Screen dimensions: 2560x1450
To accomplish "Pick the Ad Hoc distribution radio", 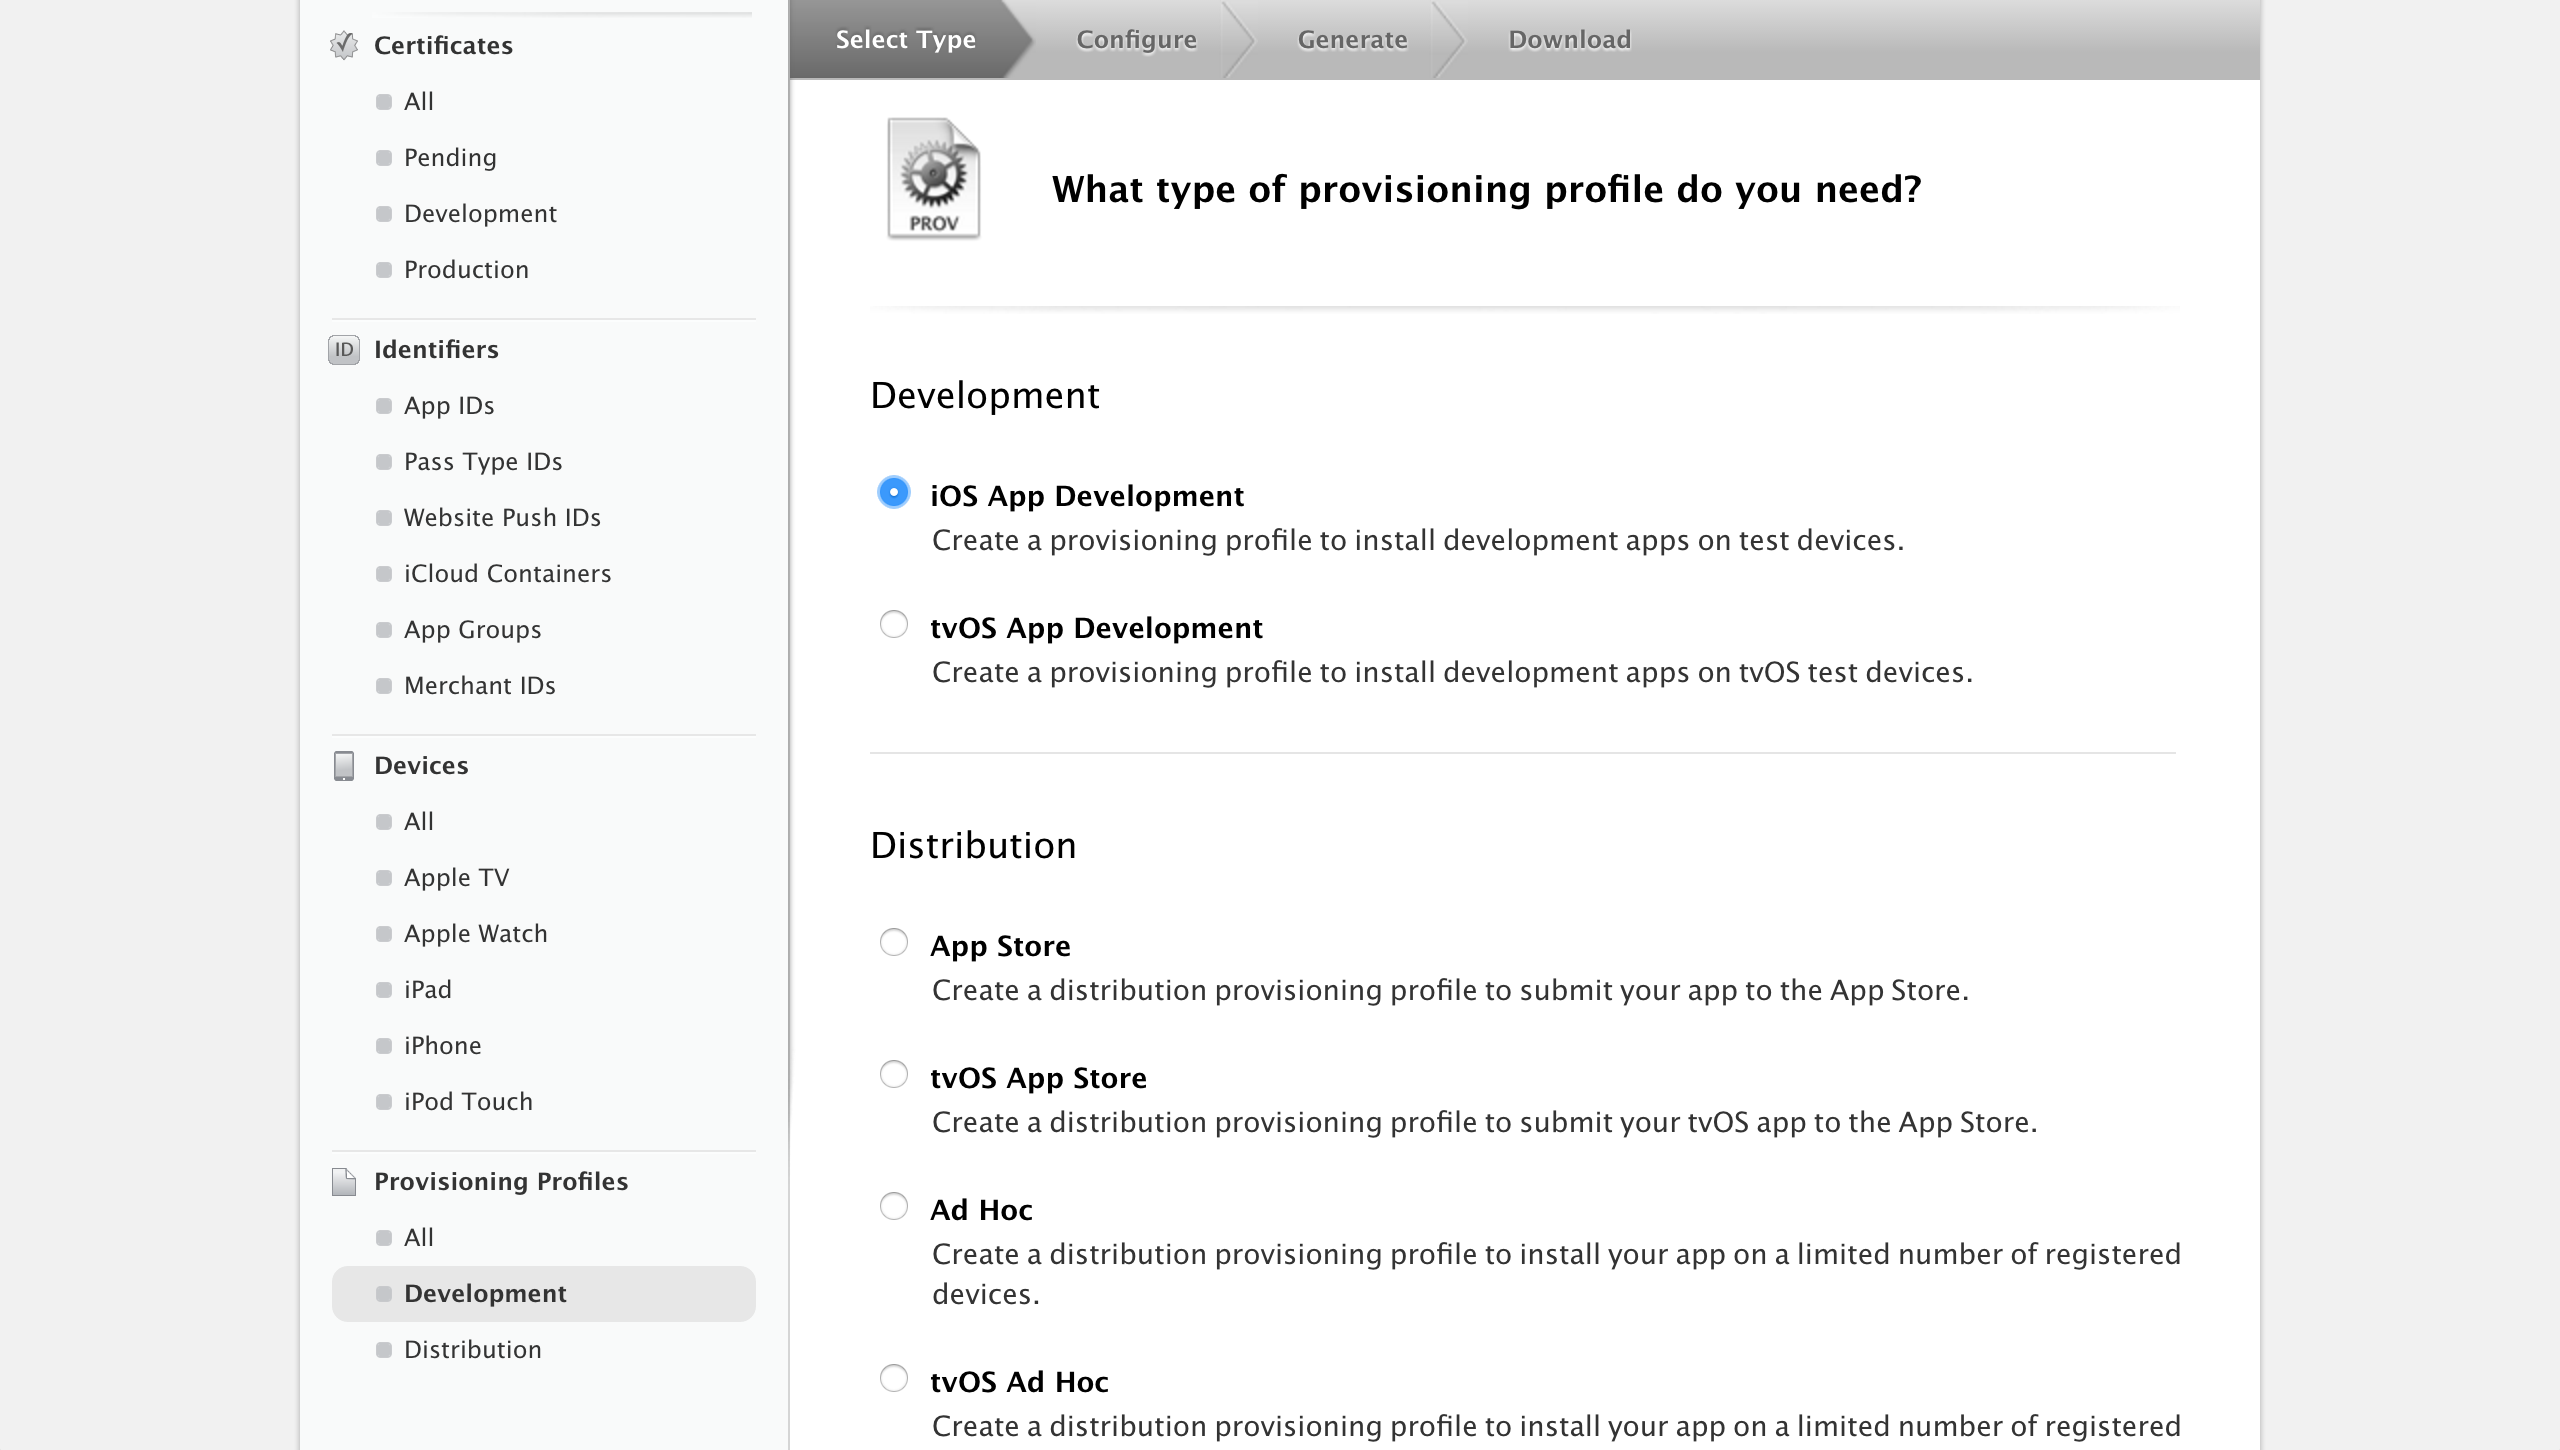I will point(893,1206).
